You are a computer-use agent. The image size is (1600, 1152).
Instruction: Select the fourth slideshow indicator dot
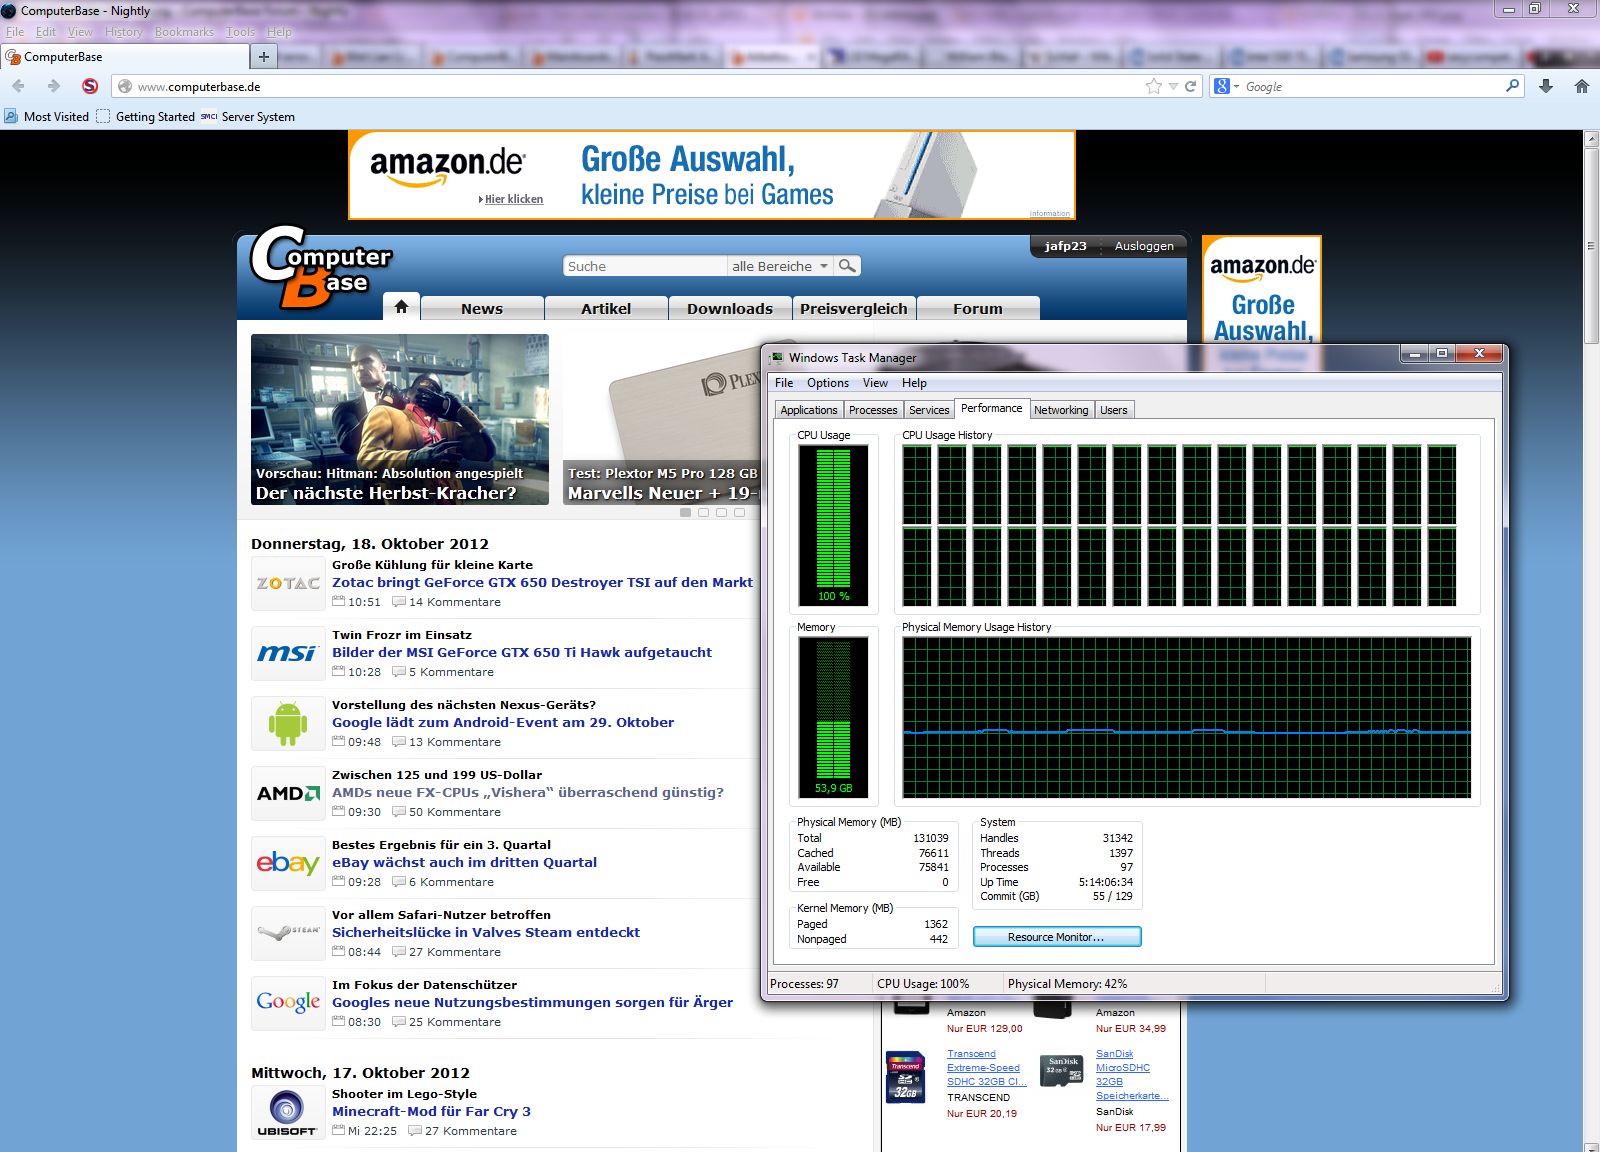(740, 512)
